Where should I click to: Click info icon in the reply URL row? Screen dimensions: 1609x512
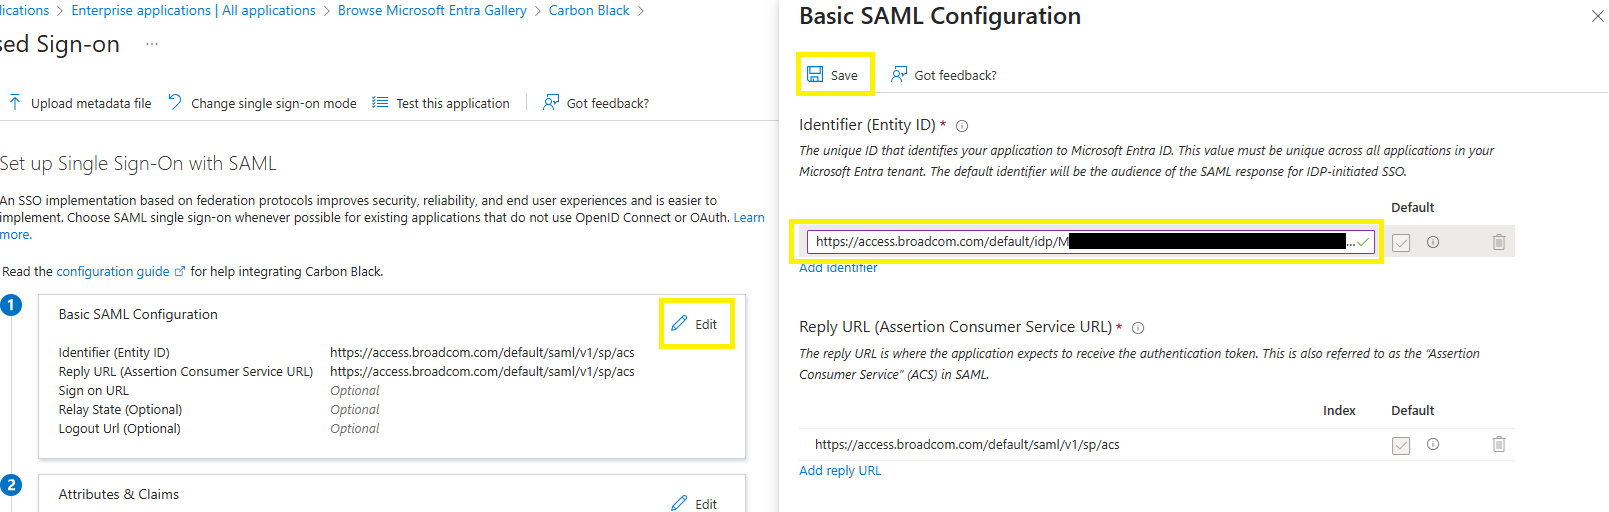click(x=1433, y=444)
